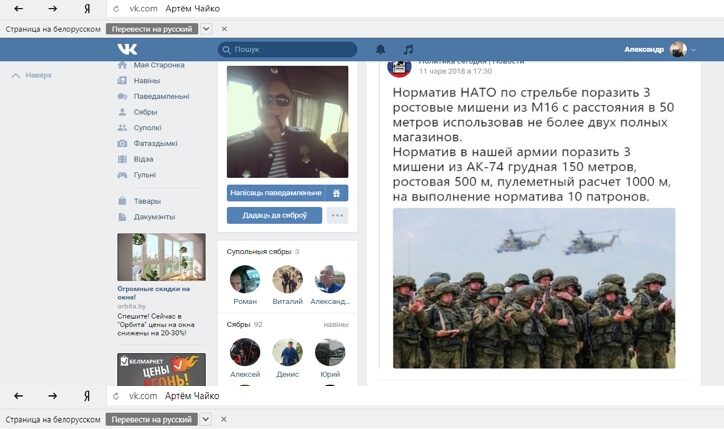The height and width of the screenshot is (429, 724).
Task: Click the Фатаздымкі camera icon in sidebar
Action: [122, 143]
